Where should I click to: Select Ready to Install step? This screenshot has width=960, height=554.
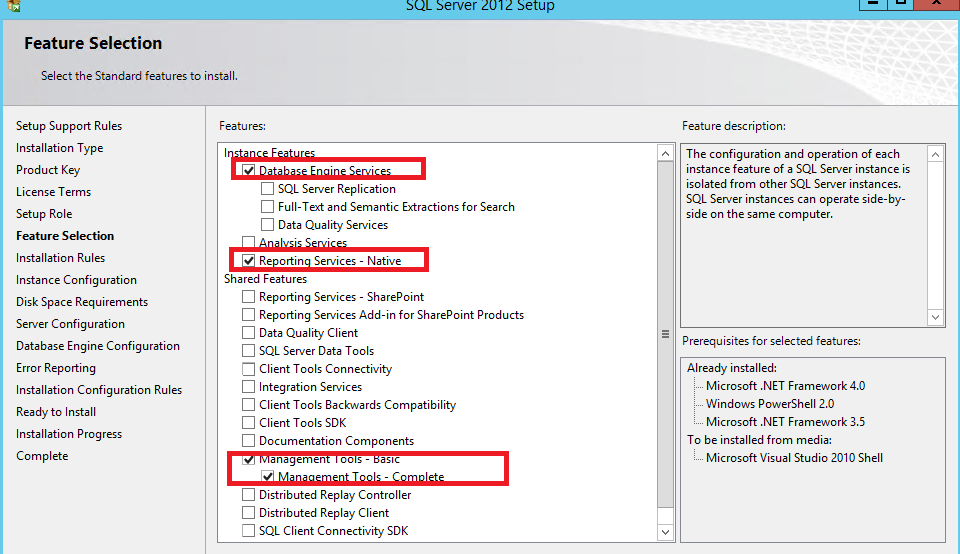click(x=56, y=413)
